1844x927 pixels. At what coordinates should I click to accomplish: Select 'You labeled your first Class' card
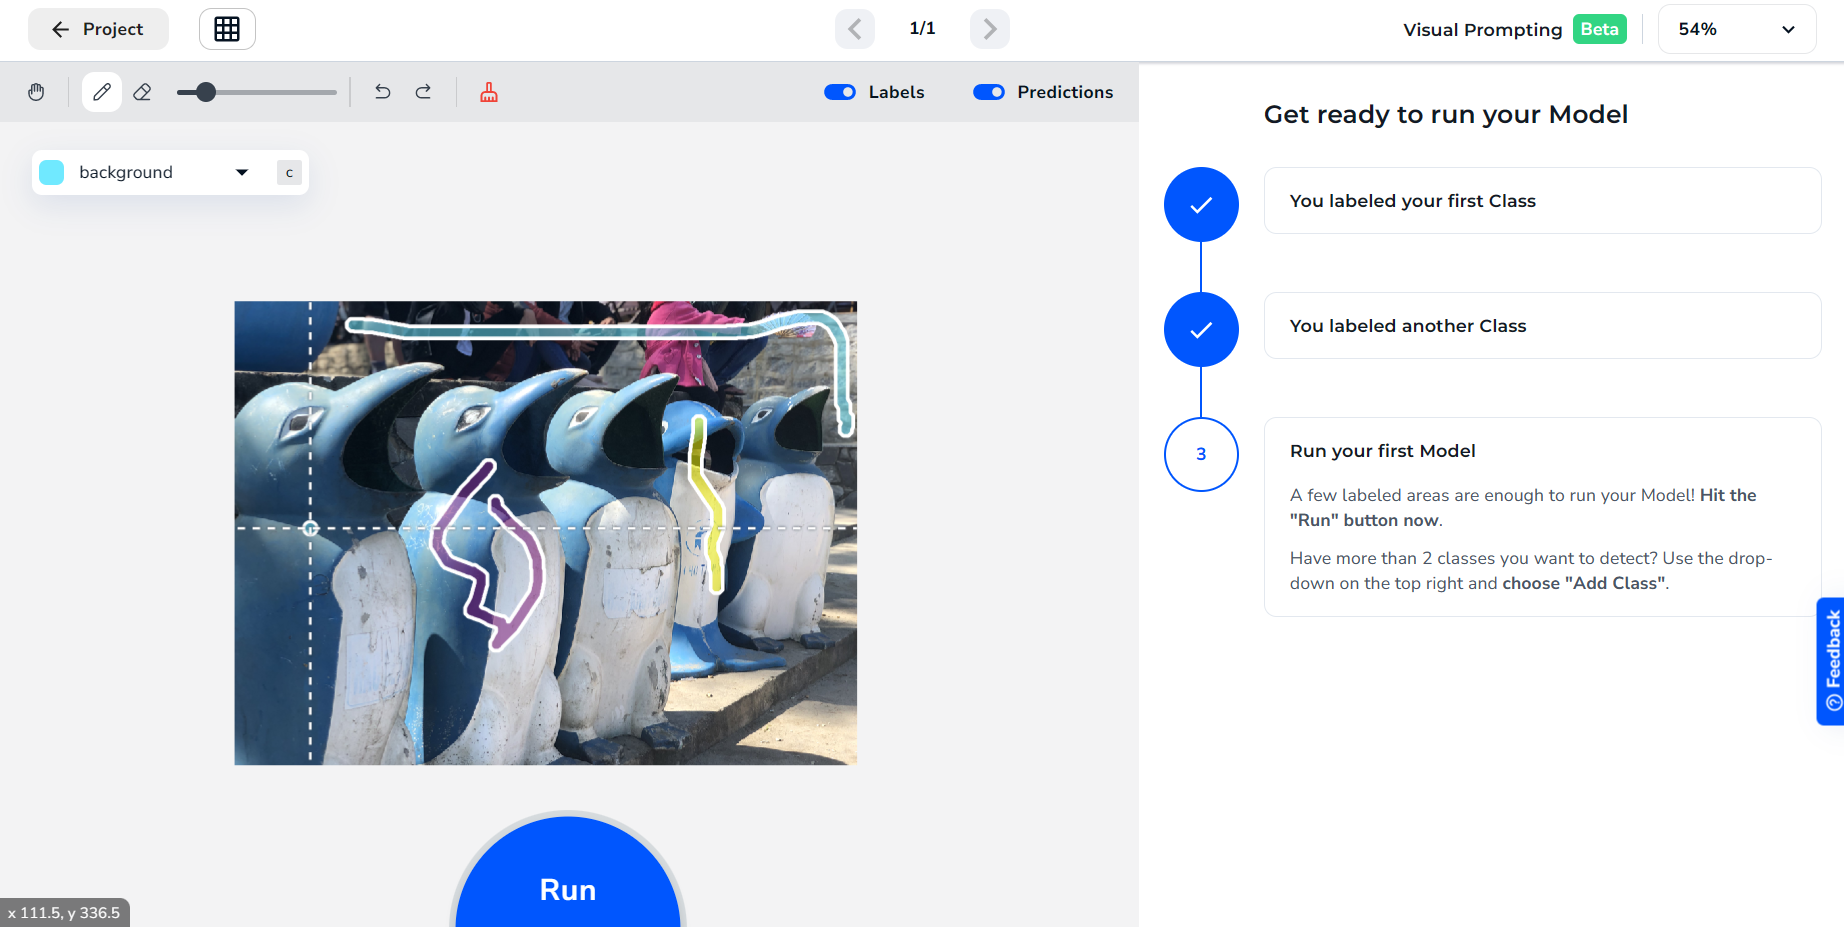pos(1542,200)
